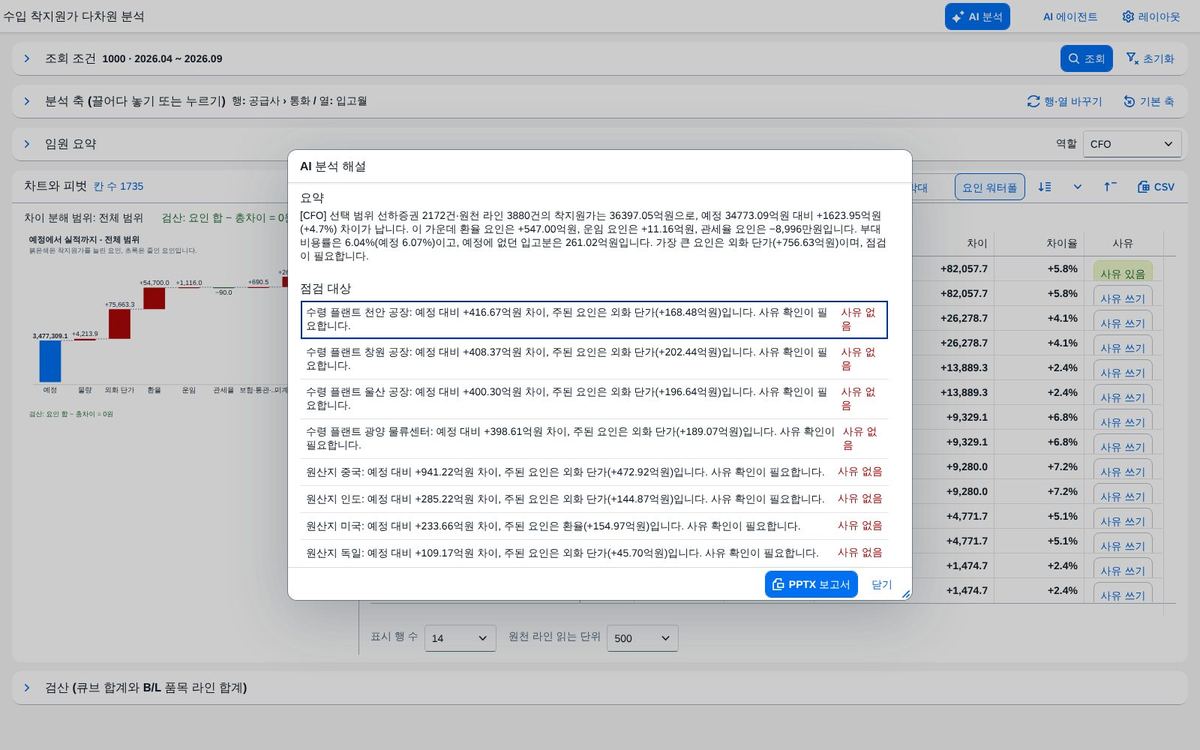Export the pivot with CSV icon
Image resolution: width=1200 pixels, height=750 pixels.
1156,187
